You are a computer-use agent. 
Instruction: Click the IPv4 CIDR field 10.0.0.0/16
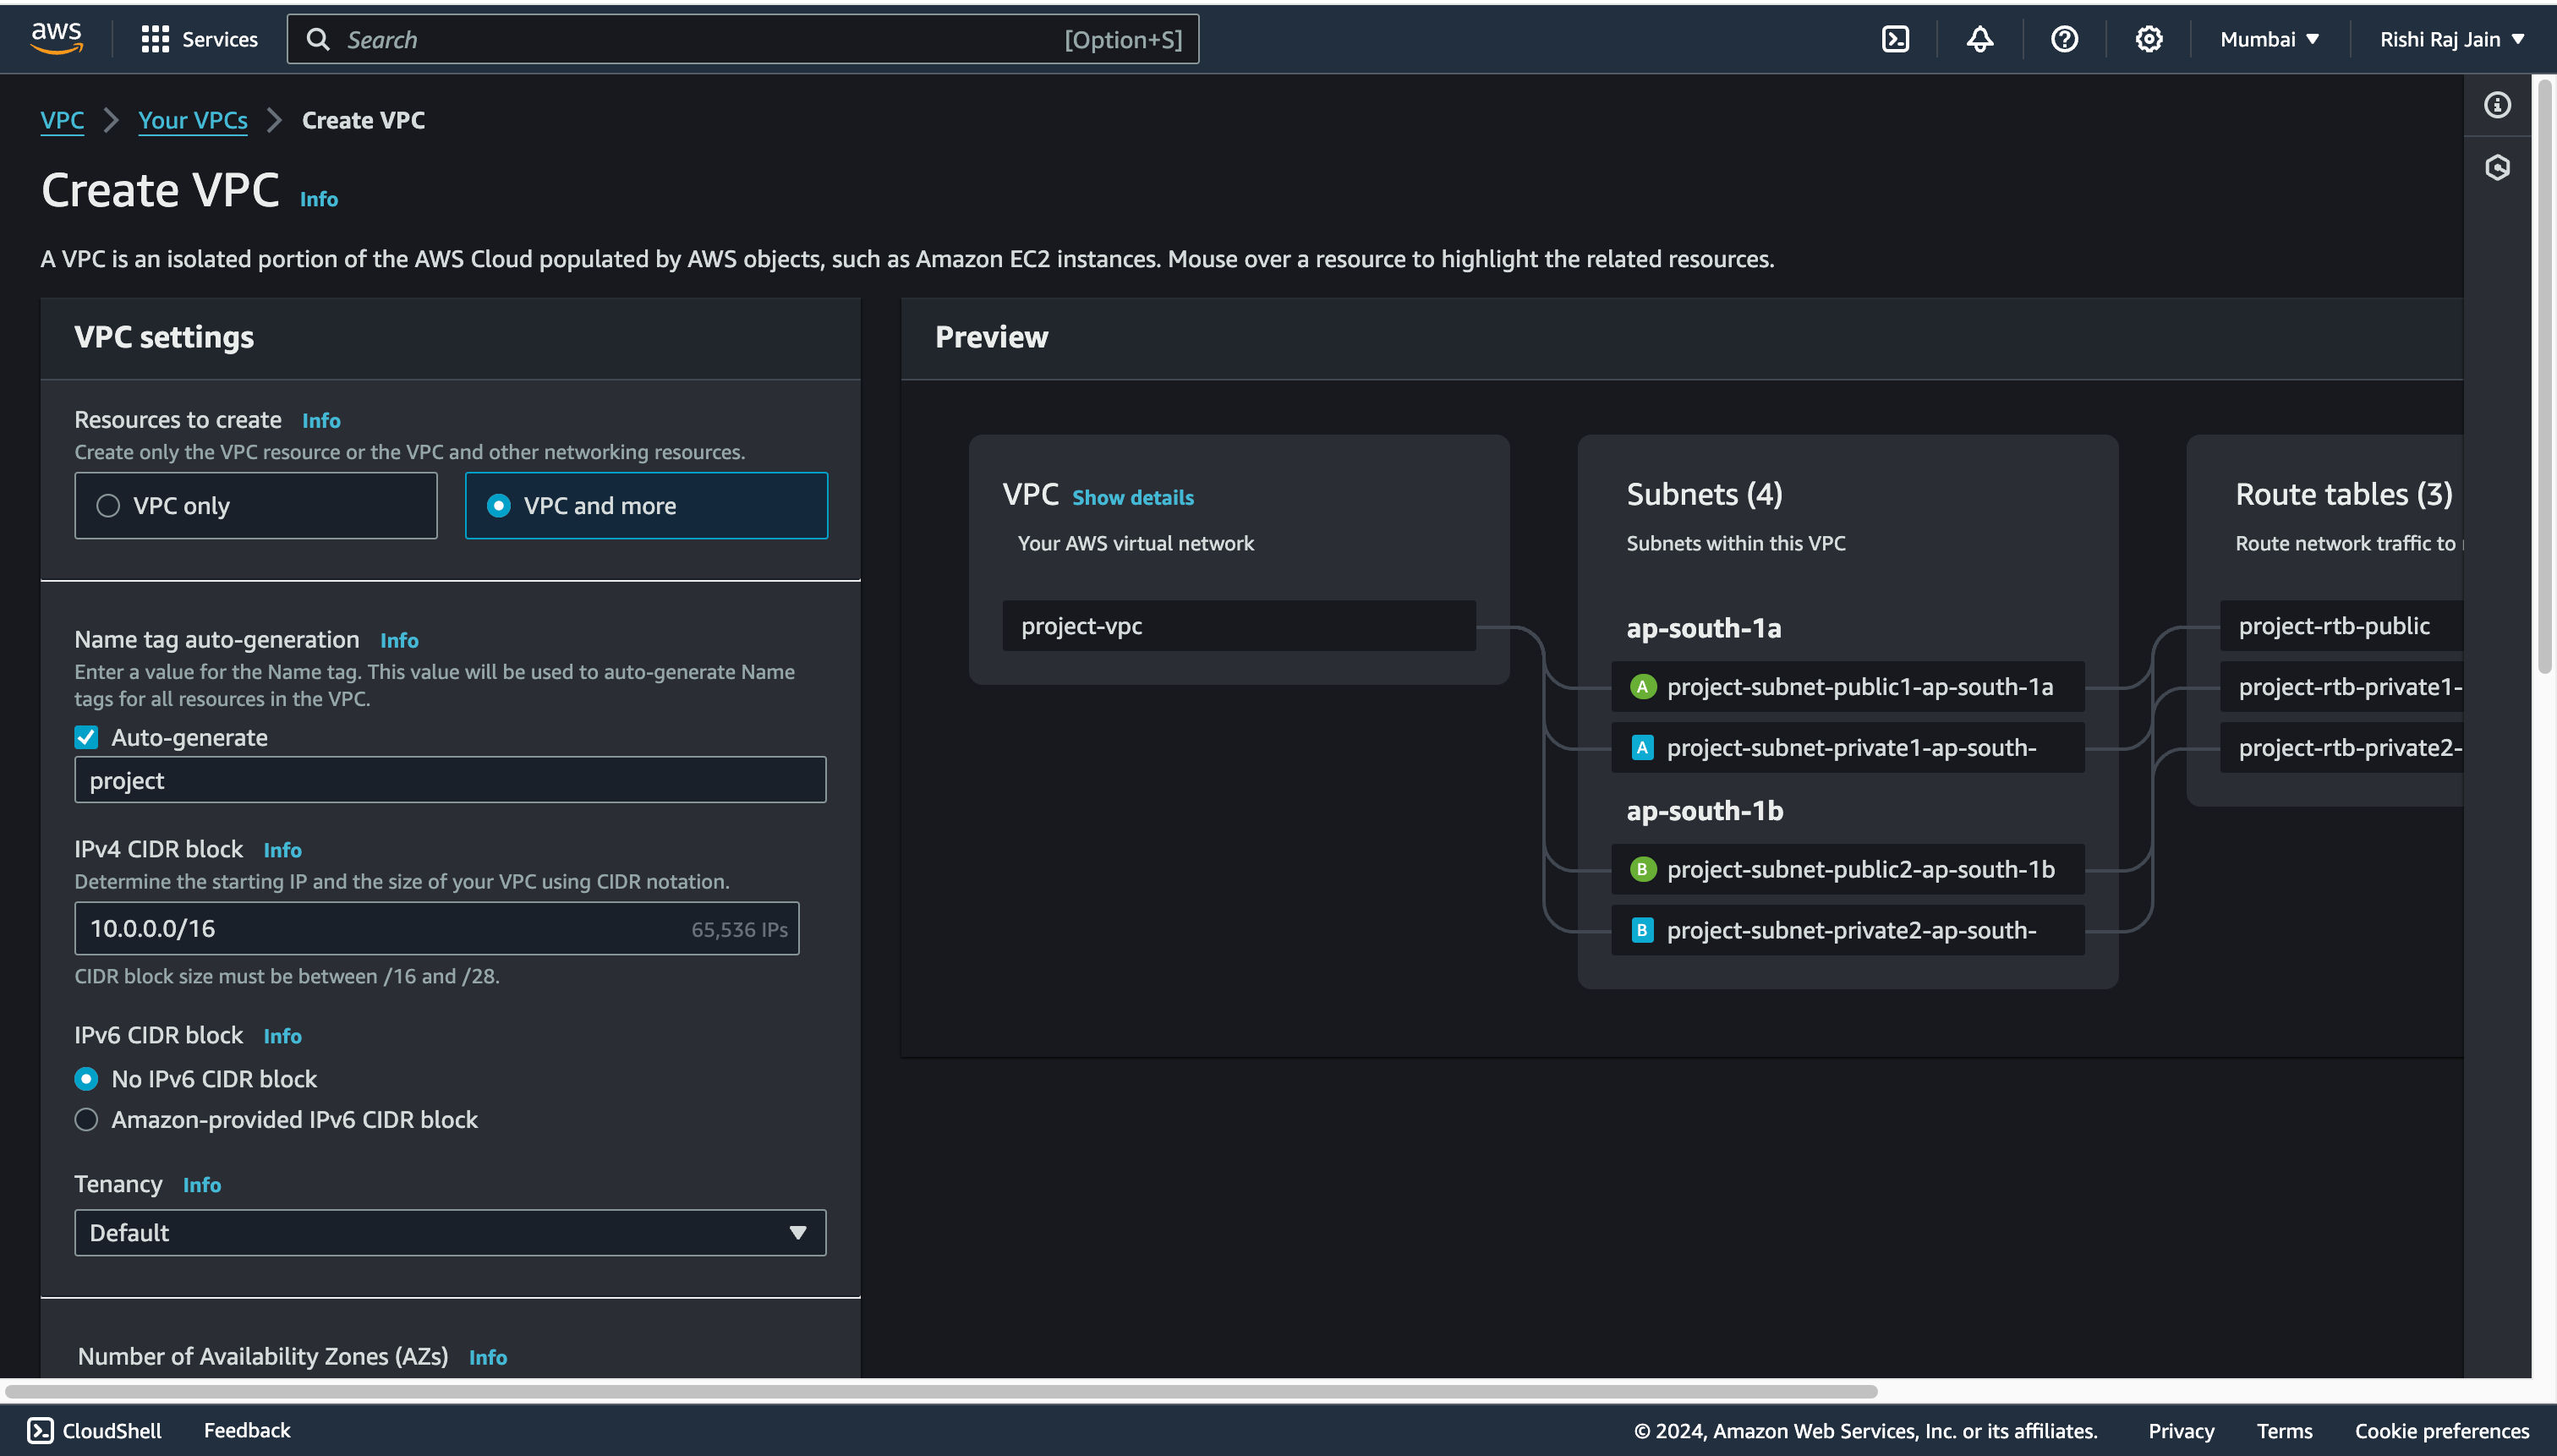click(437, 929)
